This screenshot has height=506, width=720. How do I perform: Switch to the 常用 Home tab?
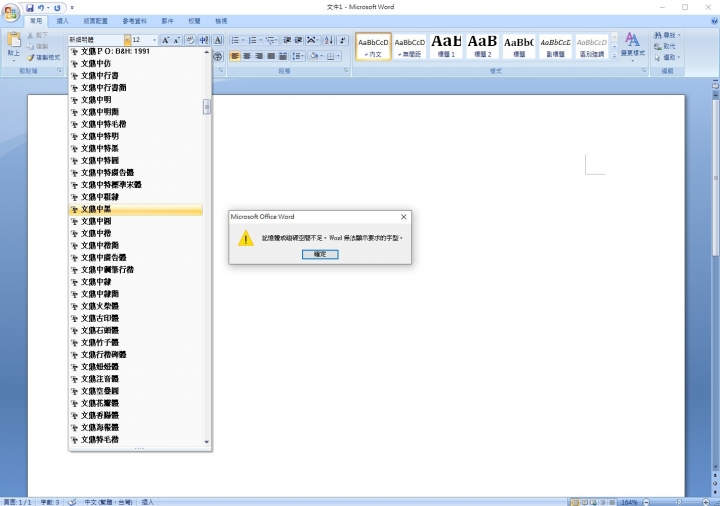click(36, 21)
